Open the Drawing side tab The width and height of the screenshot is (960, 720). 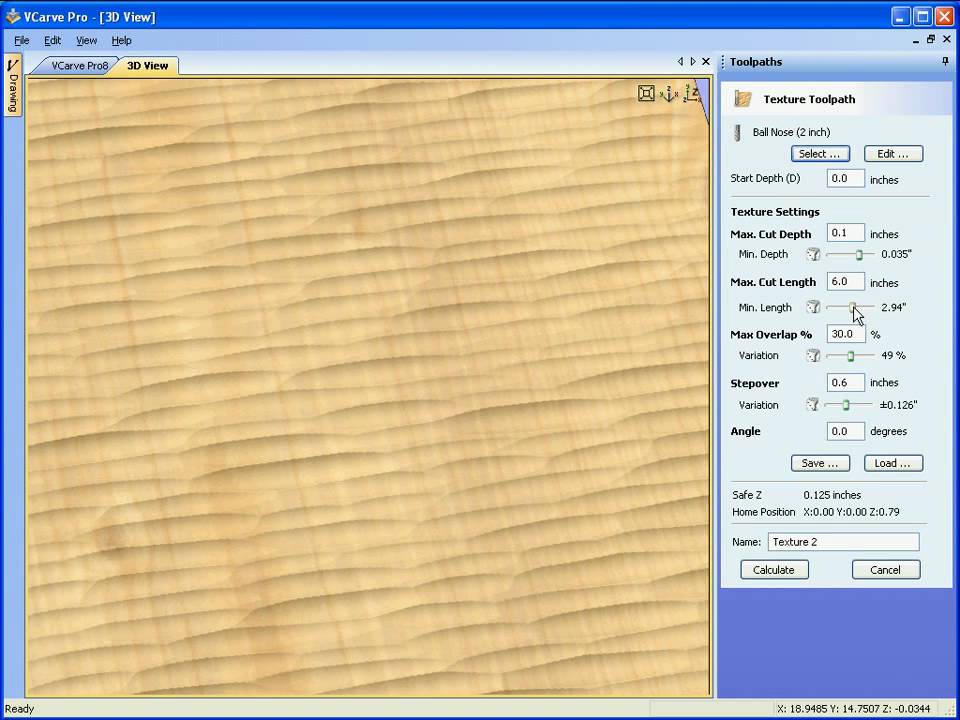pos(13,85)
